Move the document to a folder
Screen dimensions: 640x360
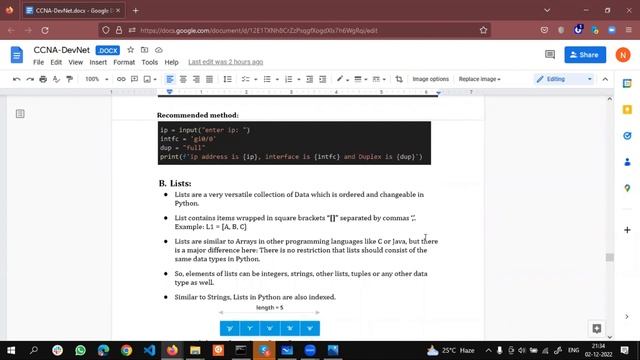(144, 50)
